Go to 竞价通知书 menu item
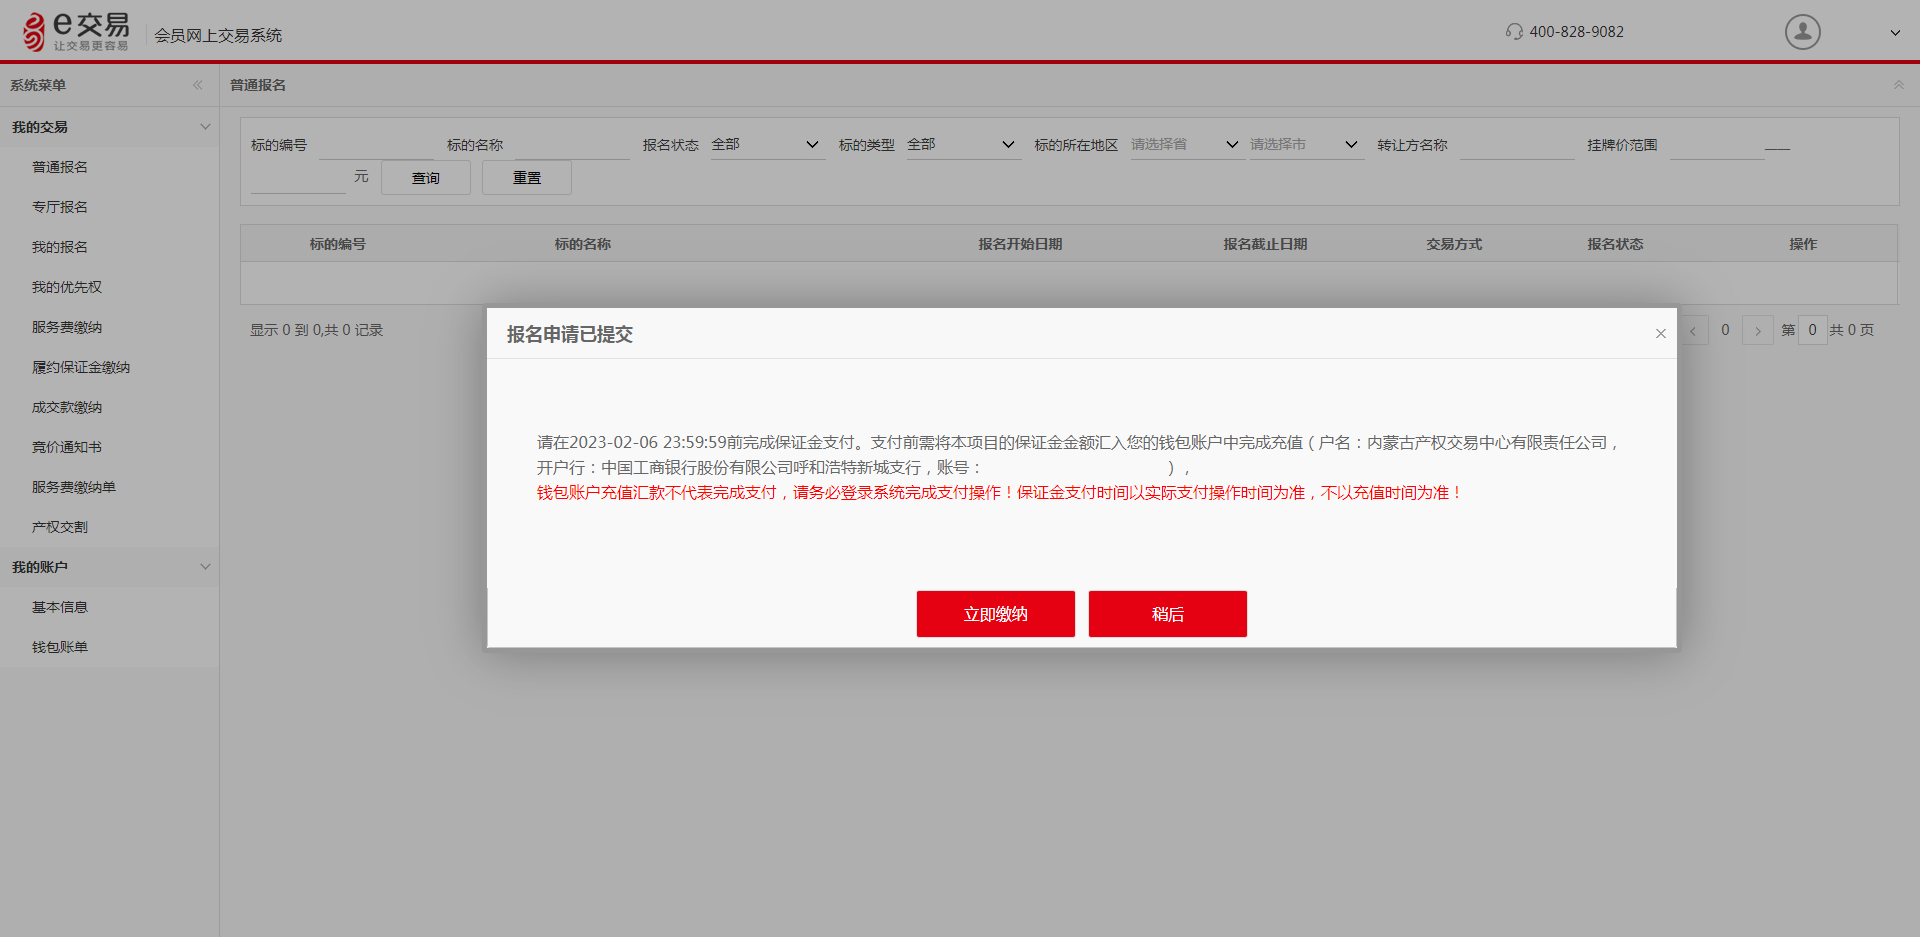Image resolution: width=1920 pixels, height=937 pixels. pyautogui.click(x=67, y=447)
